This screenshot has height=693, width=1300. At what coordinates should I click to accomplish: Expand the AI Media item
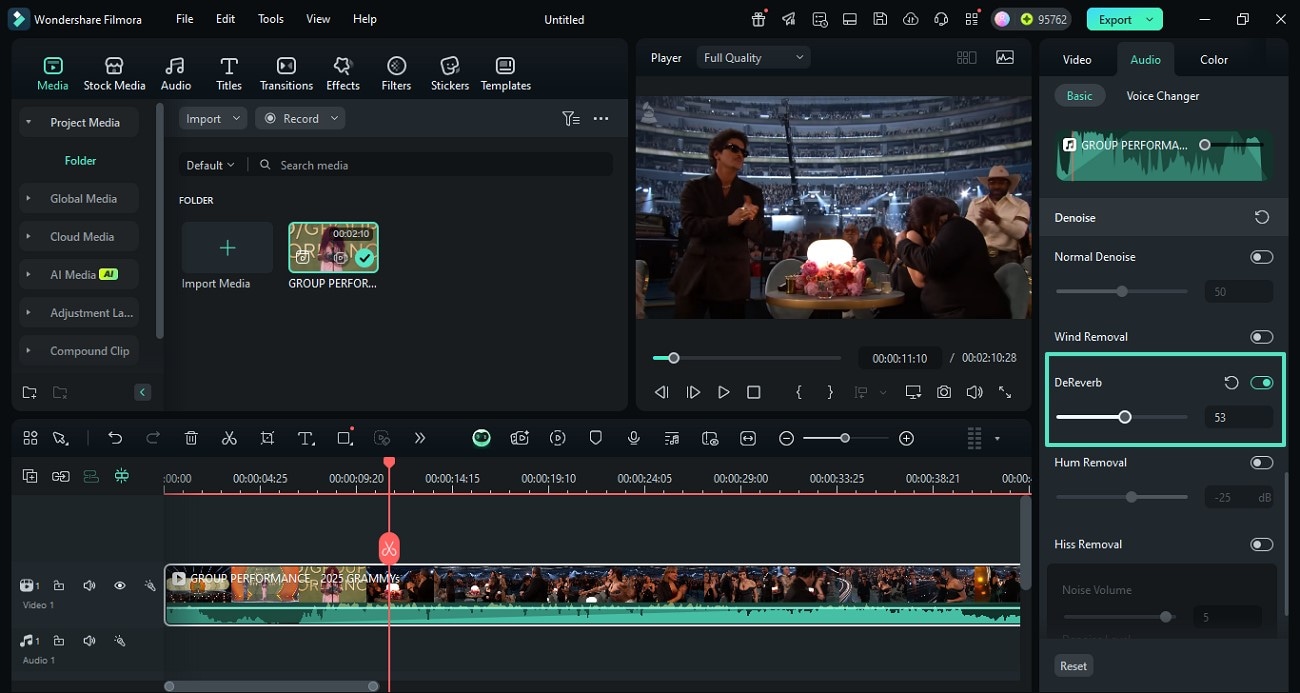28,274
